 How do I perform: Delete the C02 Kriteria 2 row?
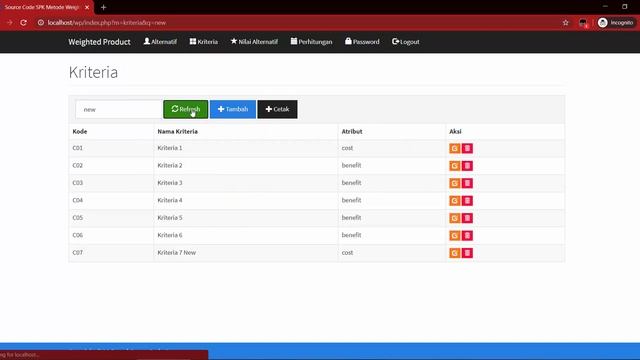point(467,166)
